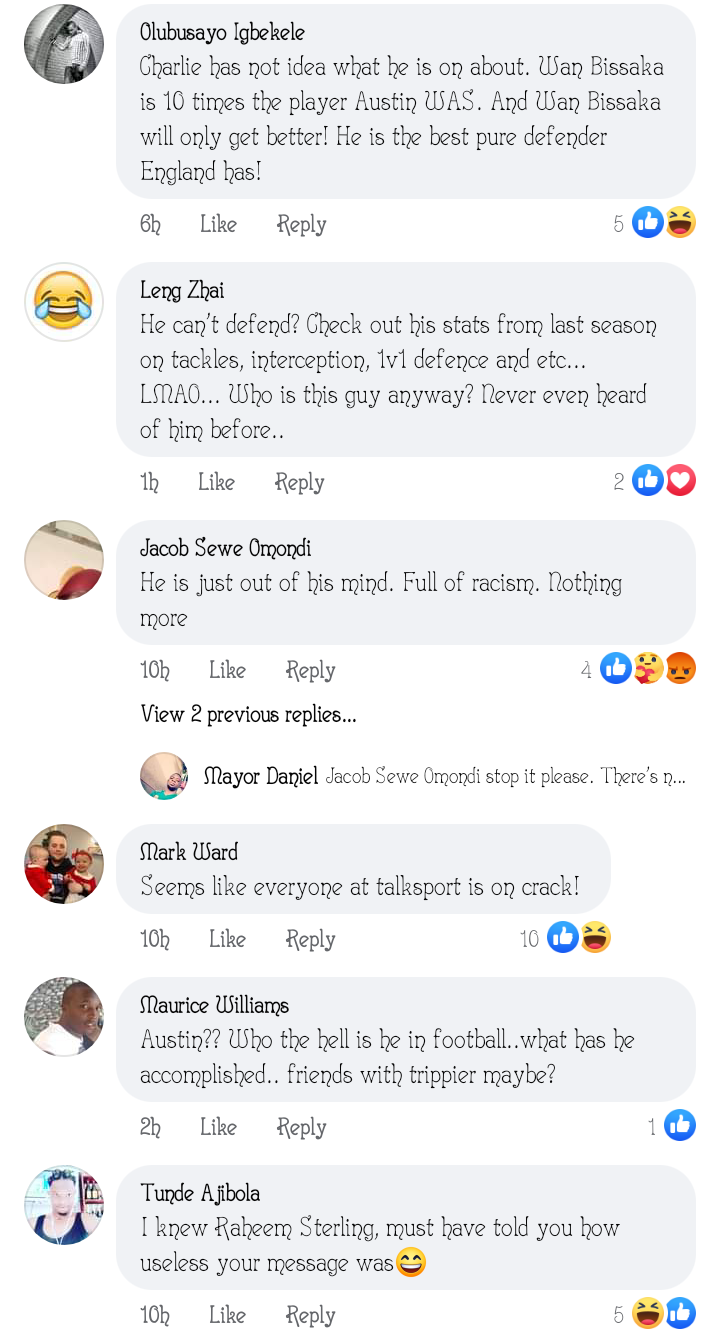
Task: View angry reaction on Jacob Sewe Omondi's comment
Action: [680, 669]
